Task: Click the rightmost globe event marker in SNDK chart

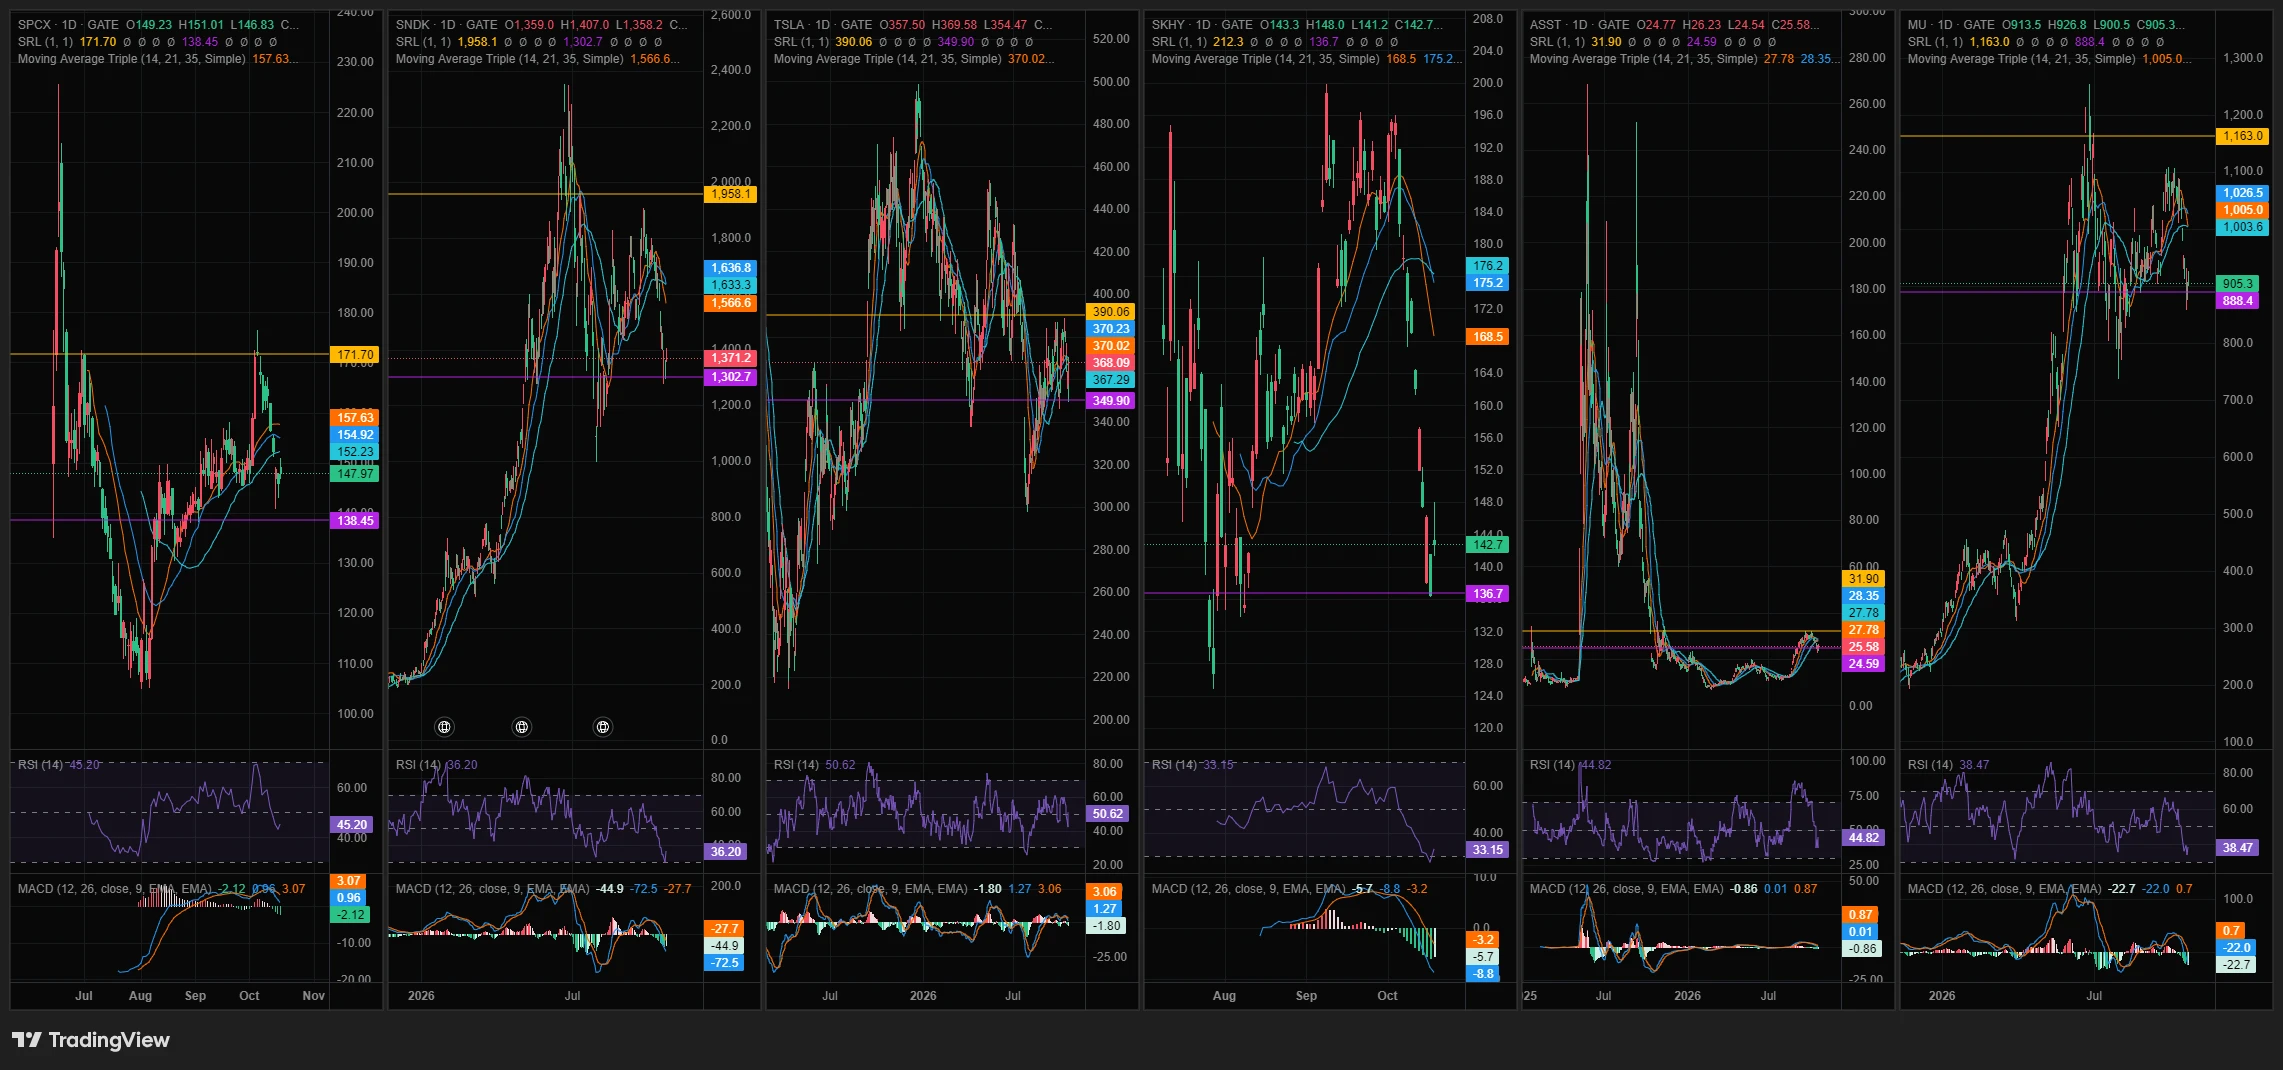Action: (603, 727)
